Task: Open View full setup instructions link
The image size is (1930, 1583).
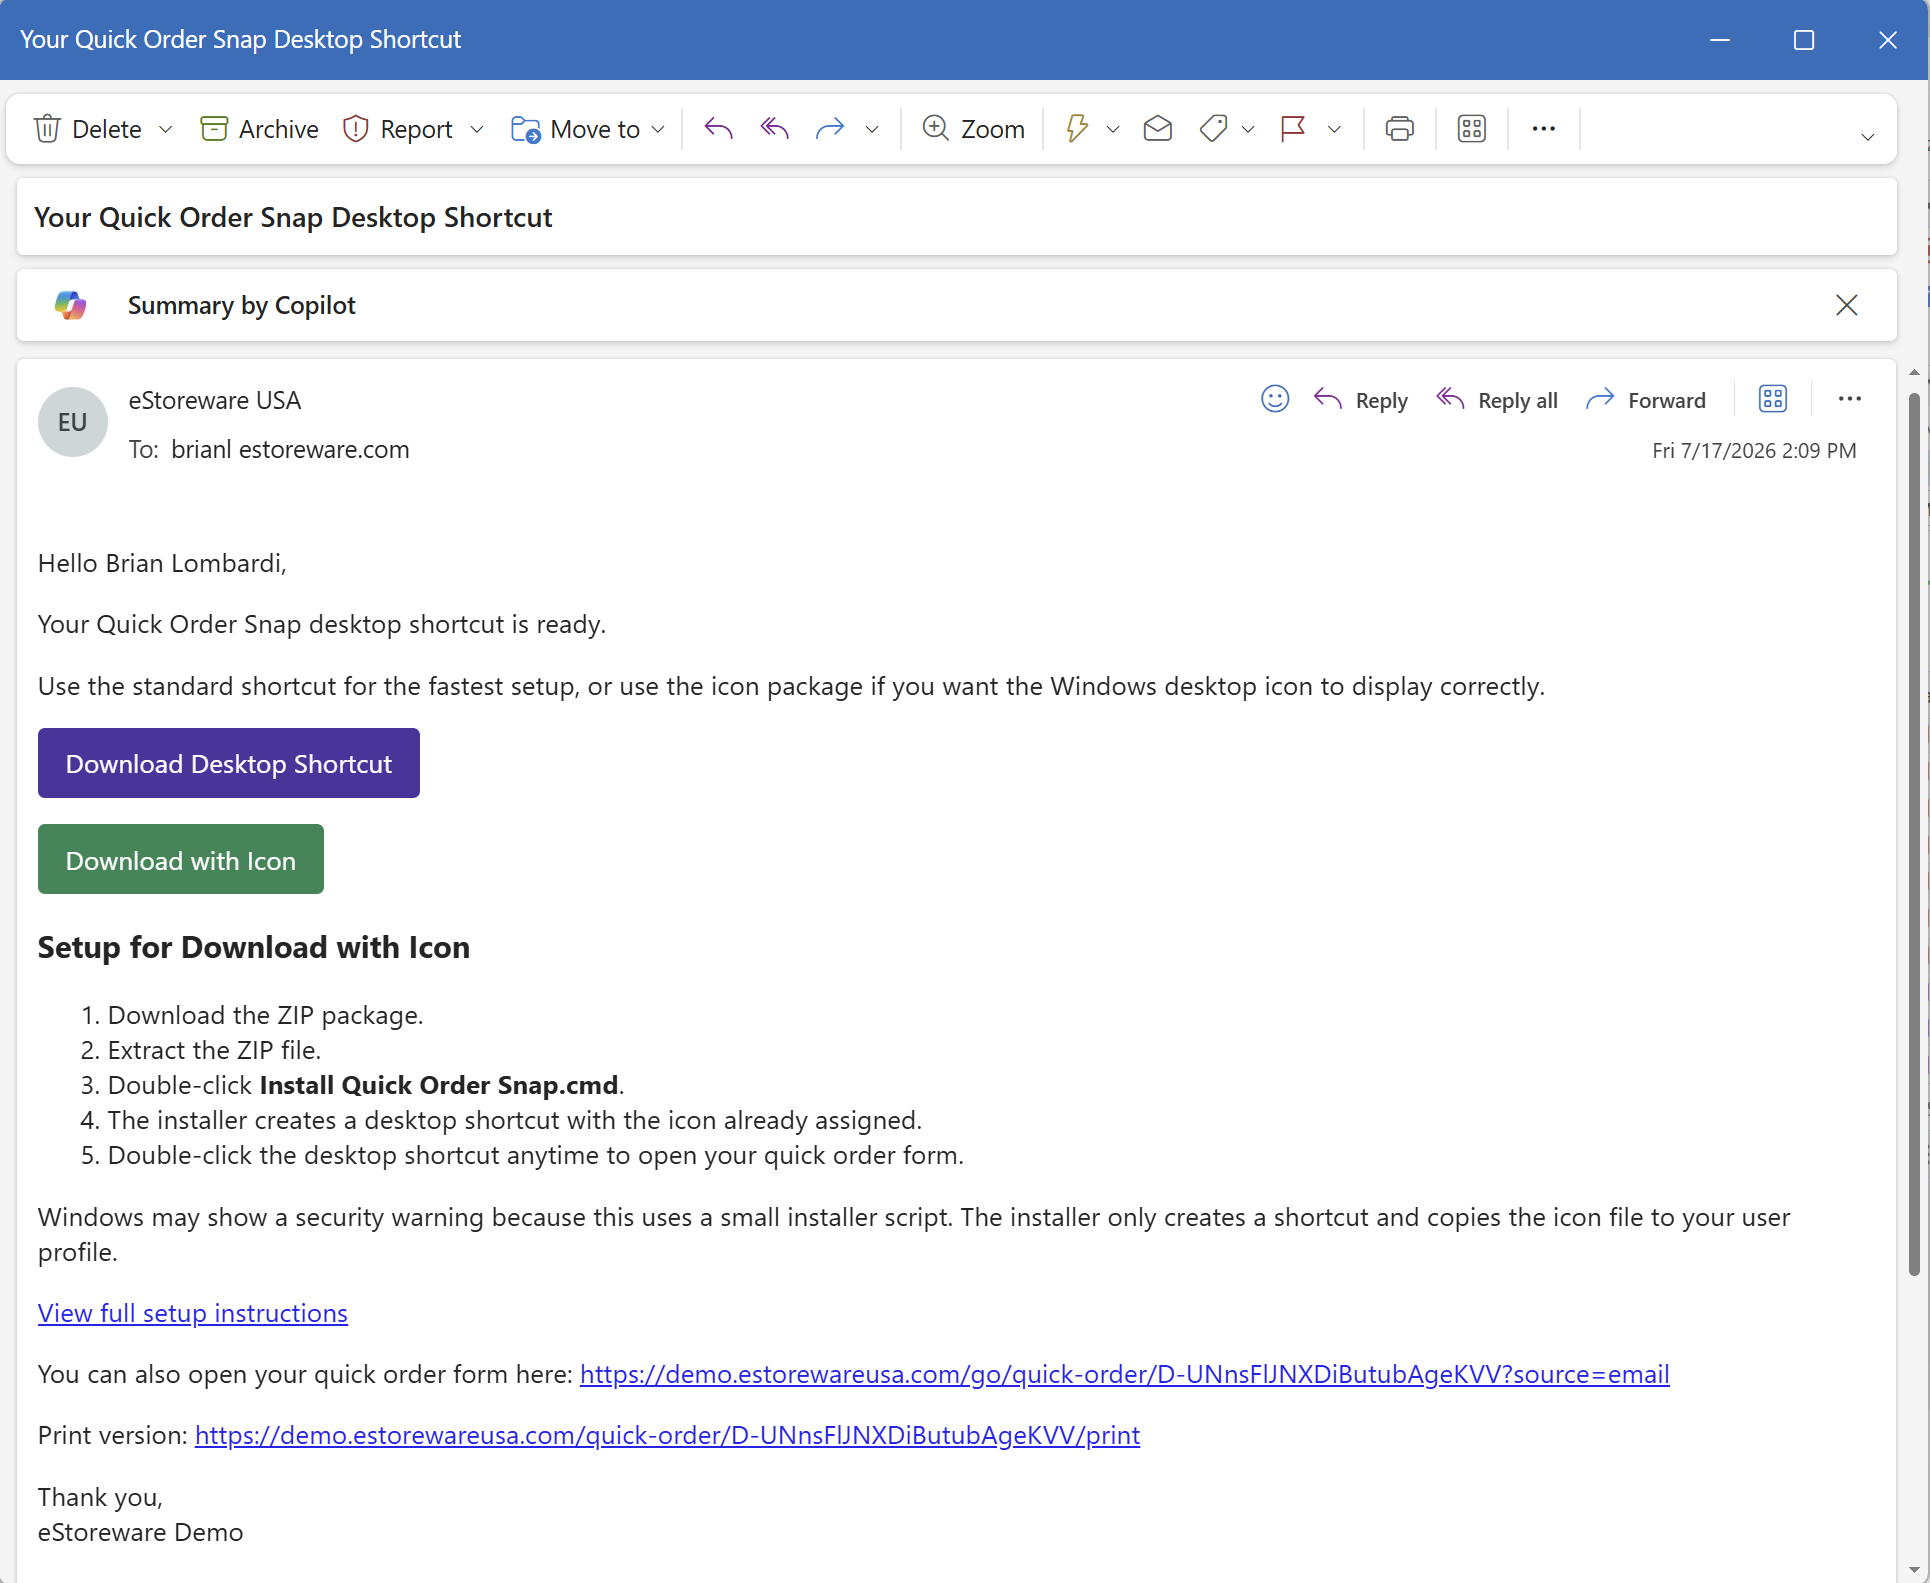Action: click(193, 1313)
